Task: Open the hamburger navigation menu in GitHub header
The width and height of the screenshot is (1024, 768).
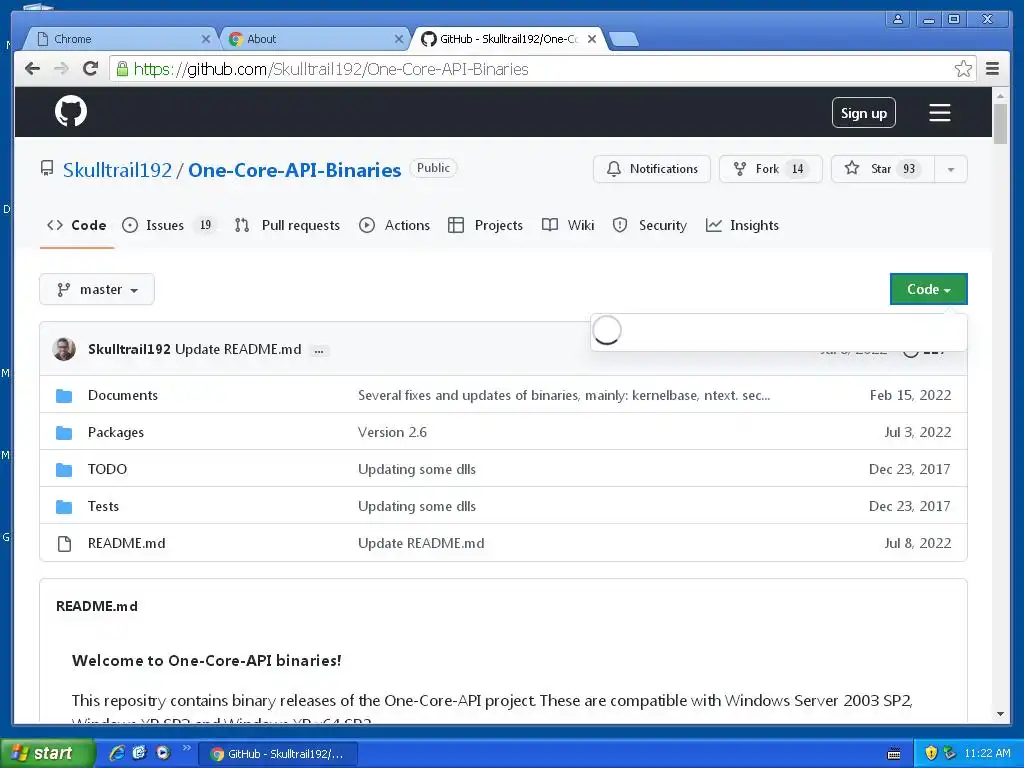Action: point(940,112)
